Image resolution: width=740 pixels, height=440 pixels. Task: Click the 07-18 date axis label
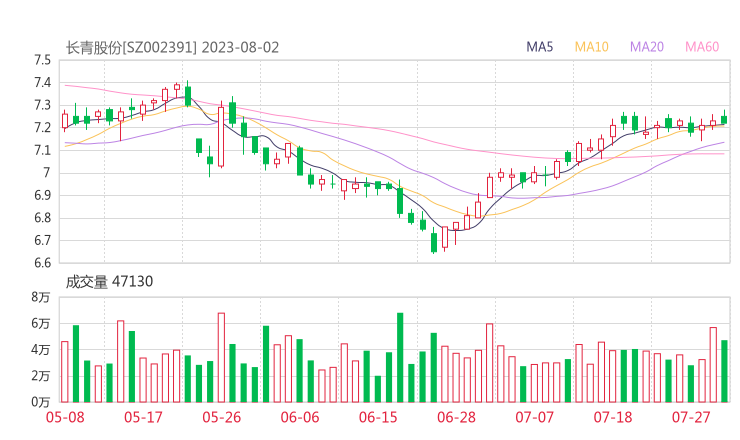(x=613, y=417)
